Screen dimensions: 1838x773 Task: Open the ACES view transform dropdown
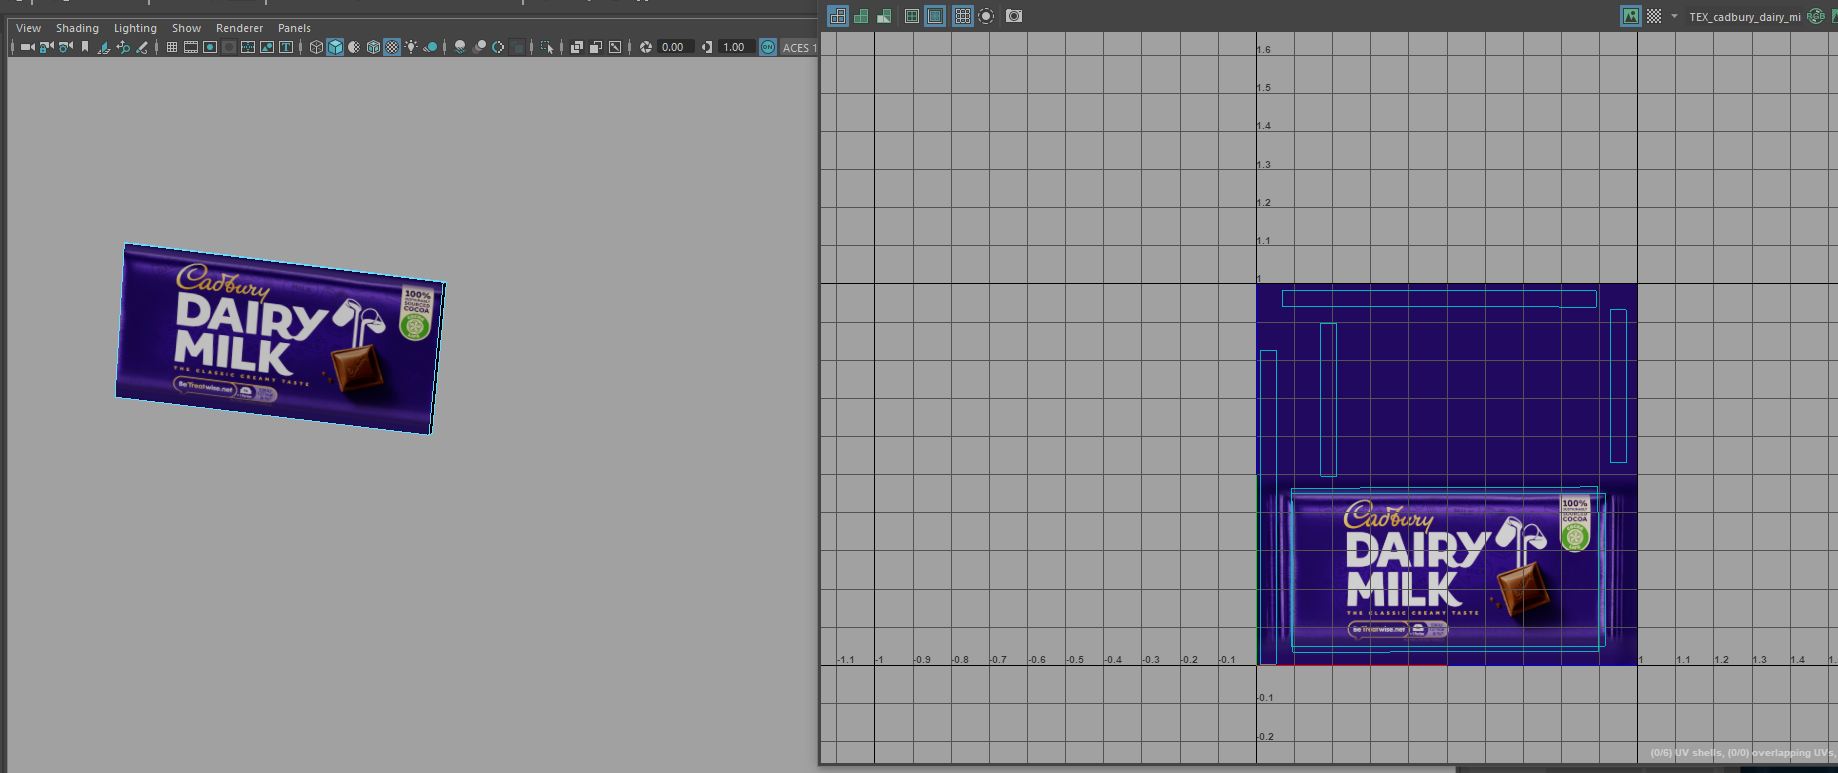(799, 47)
